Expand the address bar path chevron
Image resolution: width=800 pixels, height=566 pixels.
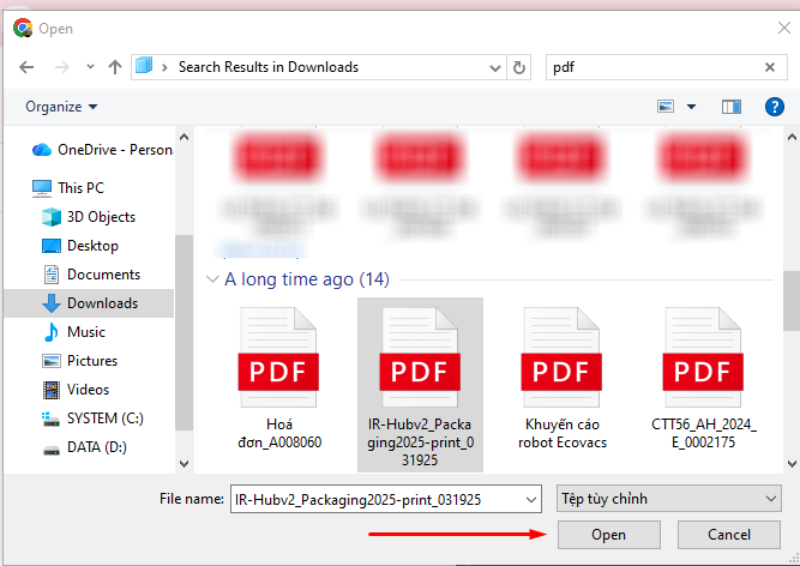164,67
